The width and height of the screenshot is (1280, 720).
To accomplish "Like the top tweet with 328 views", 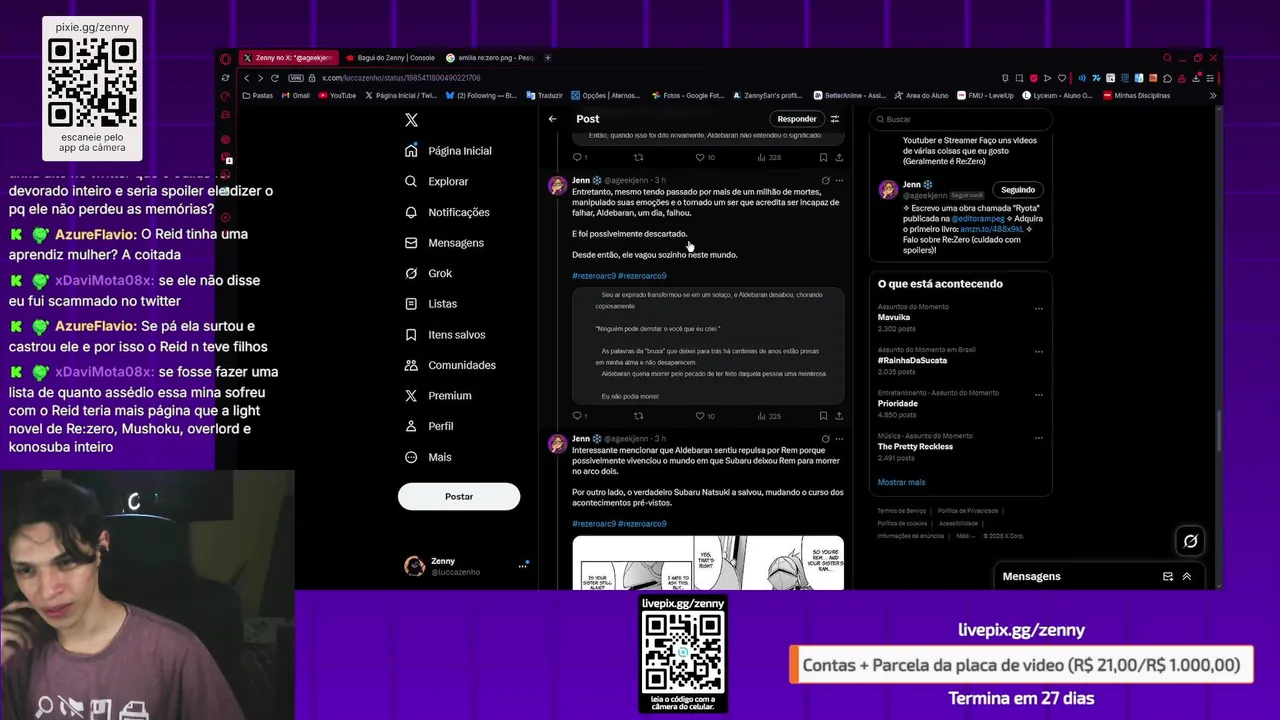I will (705, 157).
